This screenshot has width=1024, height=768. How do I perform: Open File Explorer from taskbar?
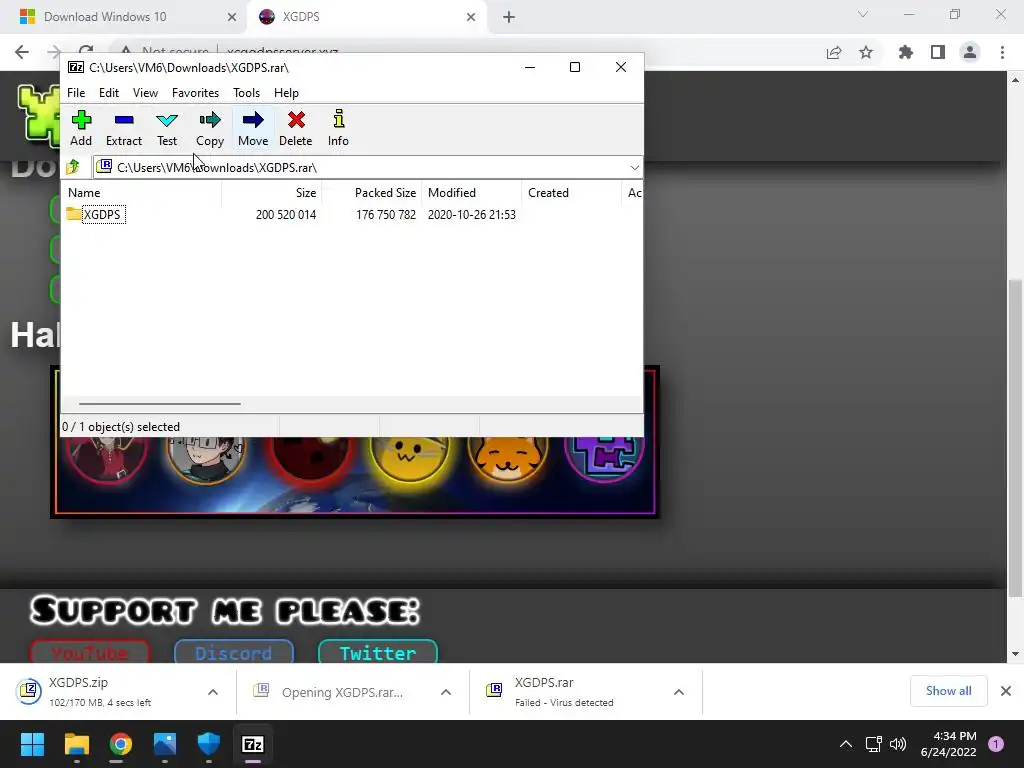point(76,744)
